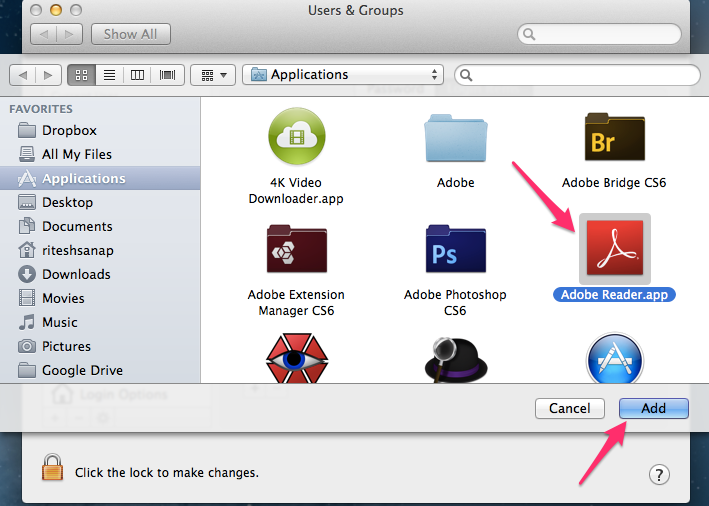This screenshot has height=506, width=709.
Task: Open the Adobe folder icon
Action: 455,138
